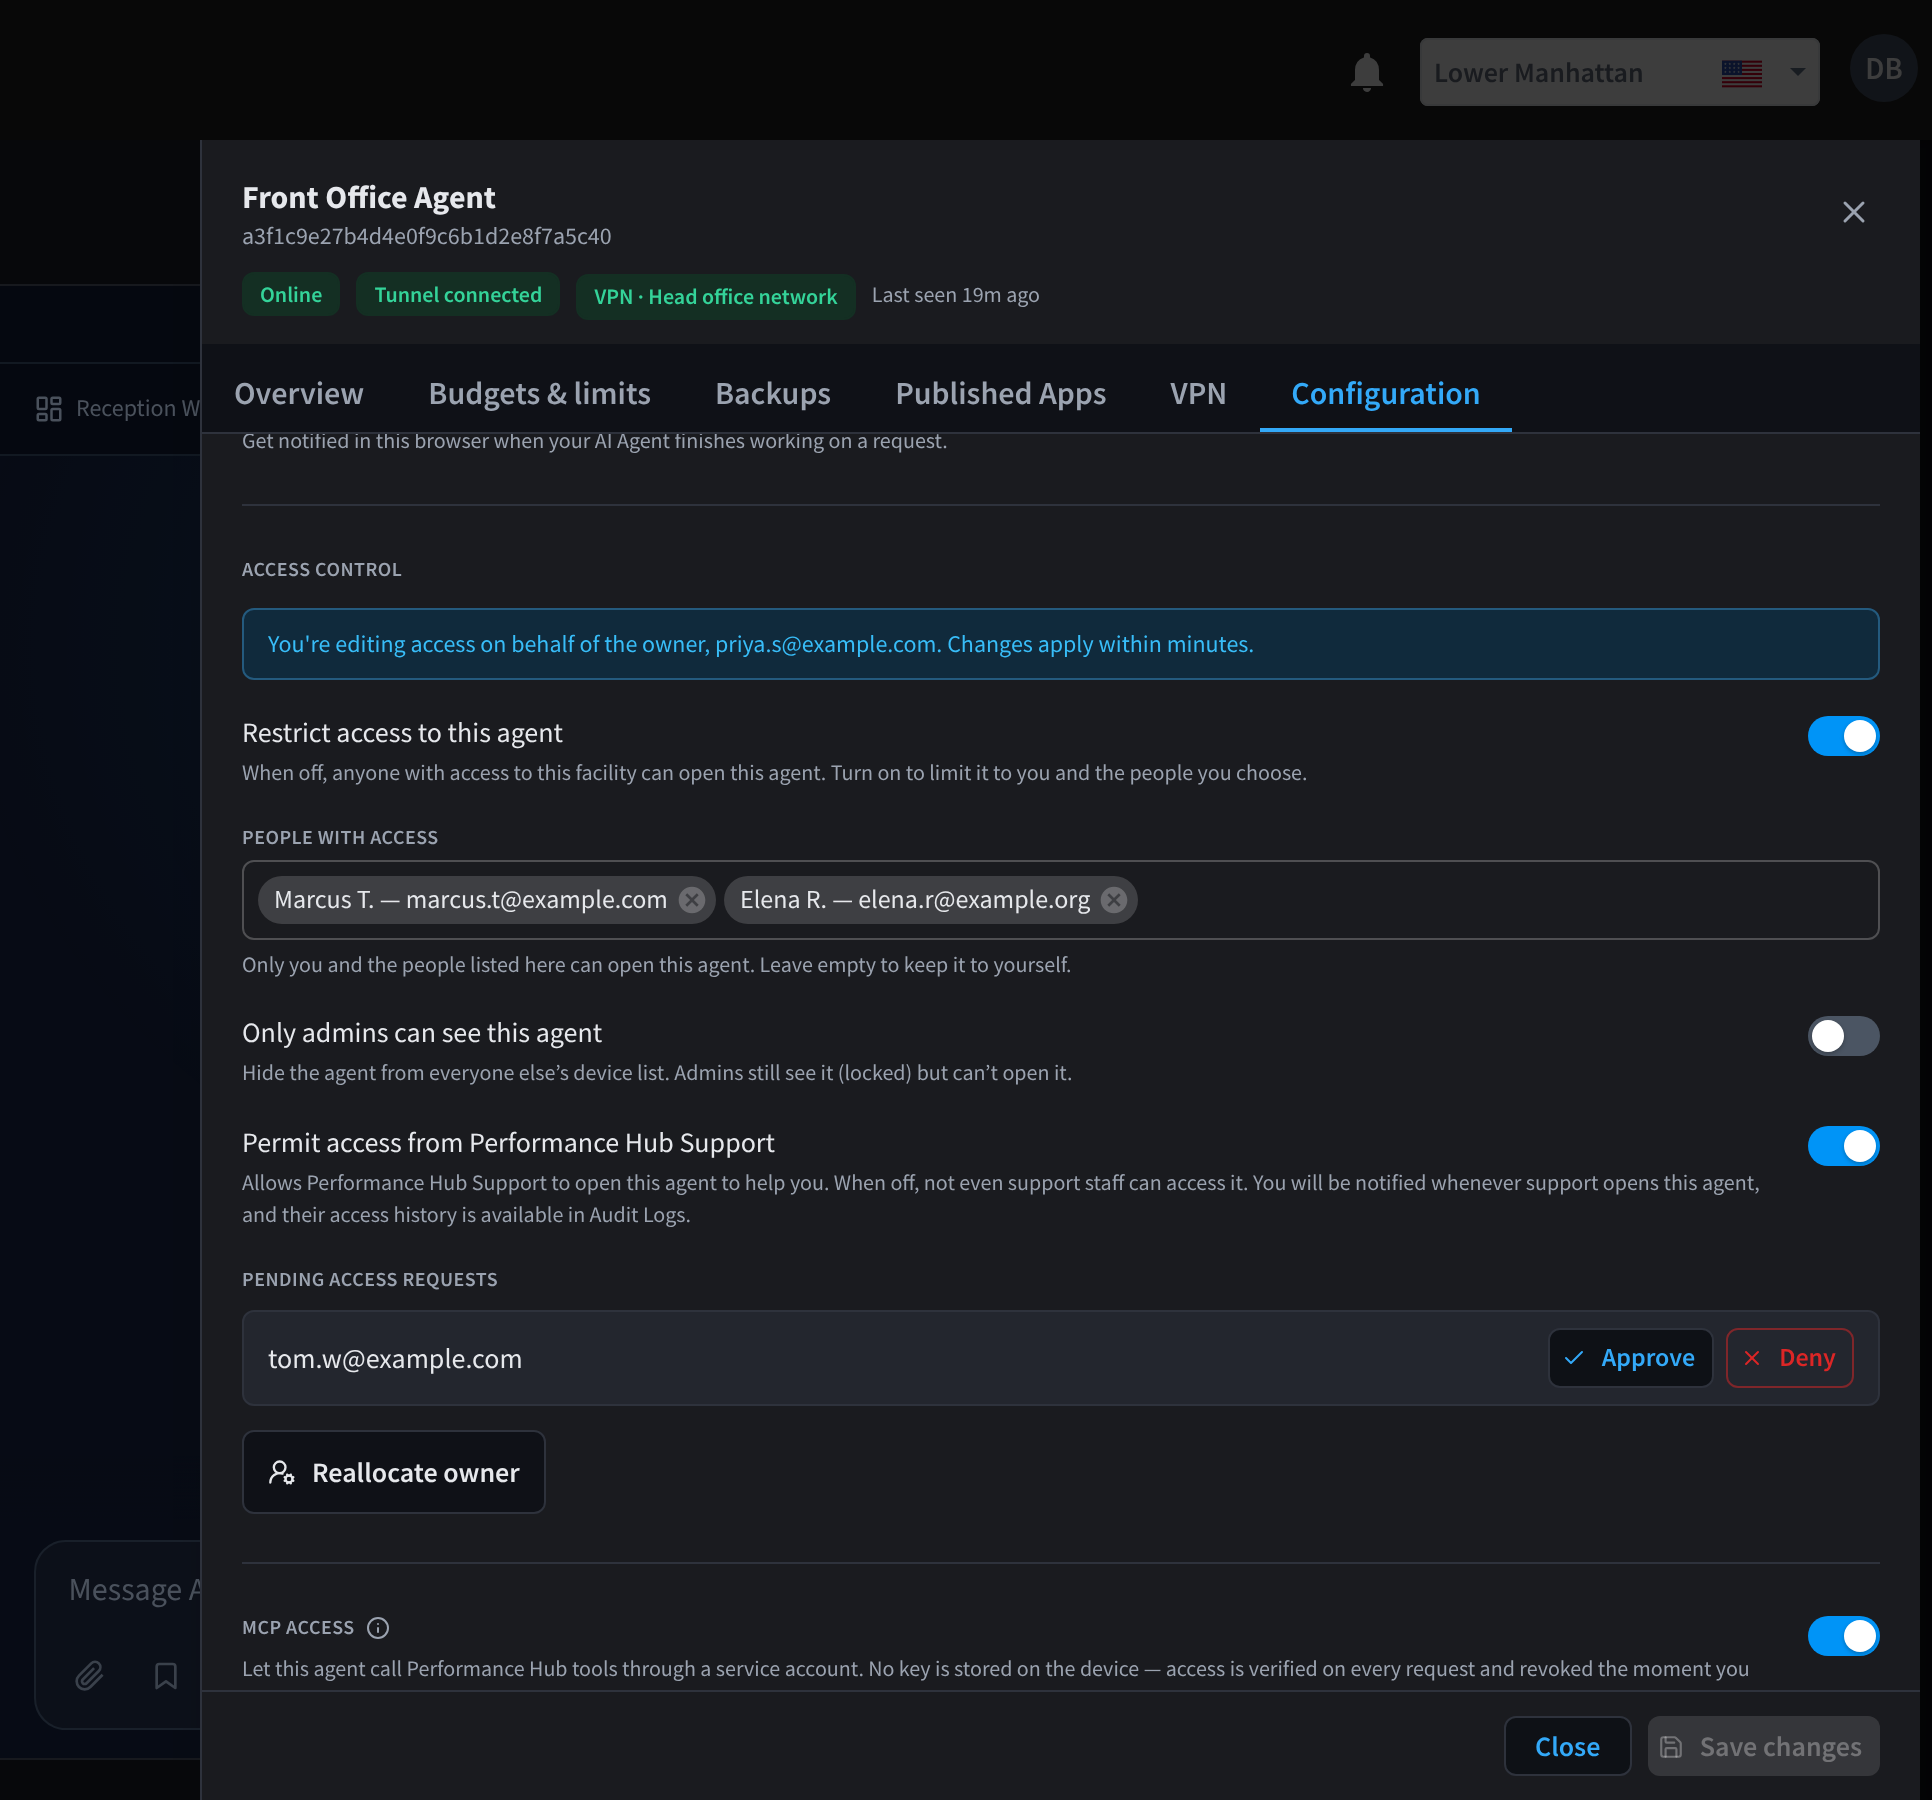Click the tom.w@example.com pending request text

pyautogui.click(x=395, y=1359)
